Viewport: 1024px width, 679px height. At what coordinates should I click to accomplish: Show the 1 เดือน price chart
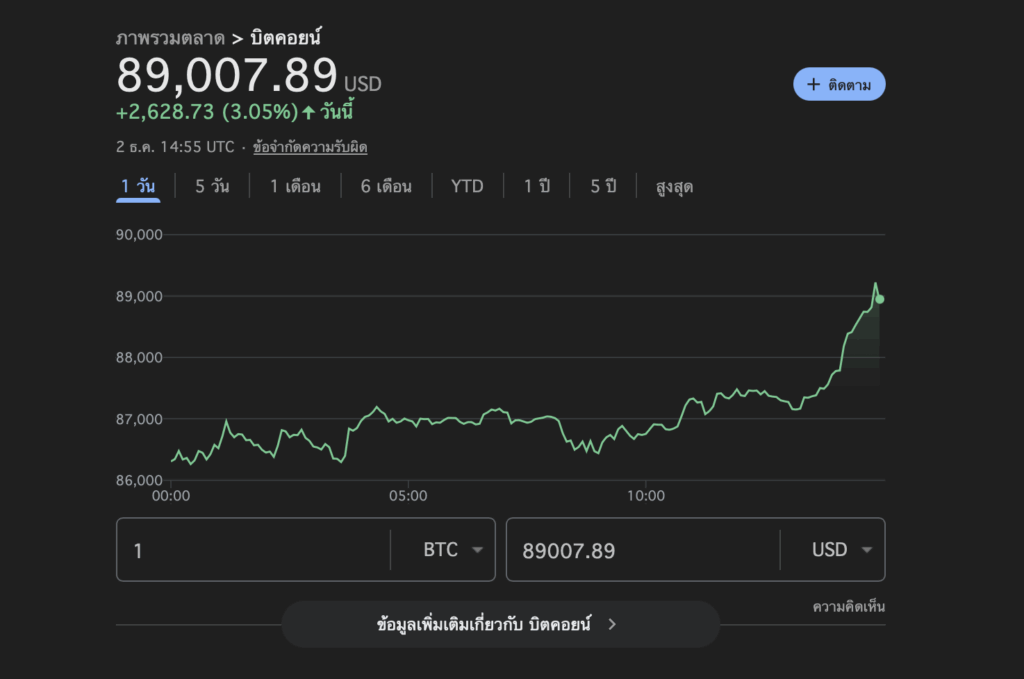(x=295, y=187)
